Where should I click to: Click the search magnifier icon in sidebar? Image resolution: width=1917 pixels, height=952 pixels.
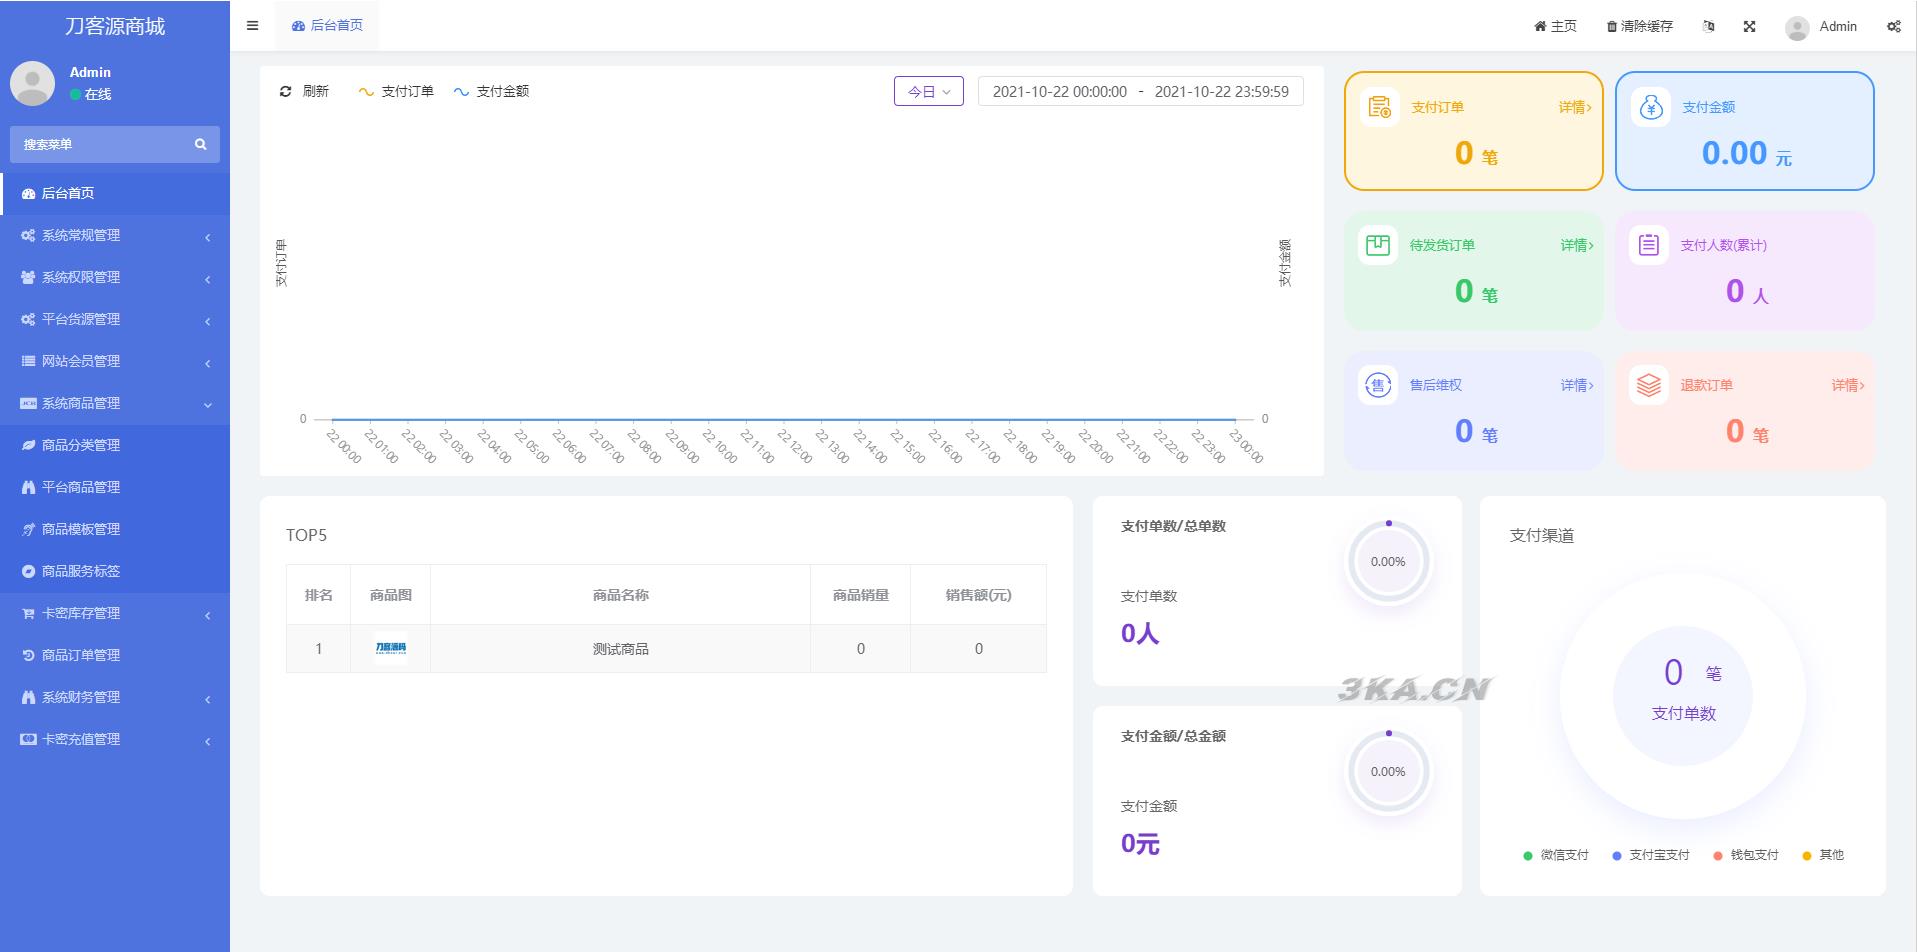(200, 144)
